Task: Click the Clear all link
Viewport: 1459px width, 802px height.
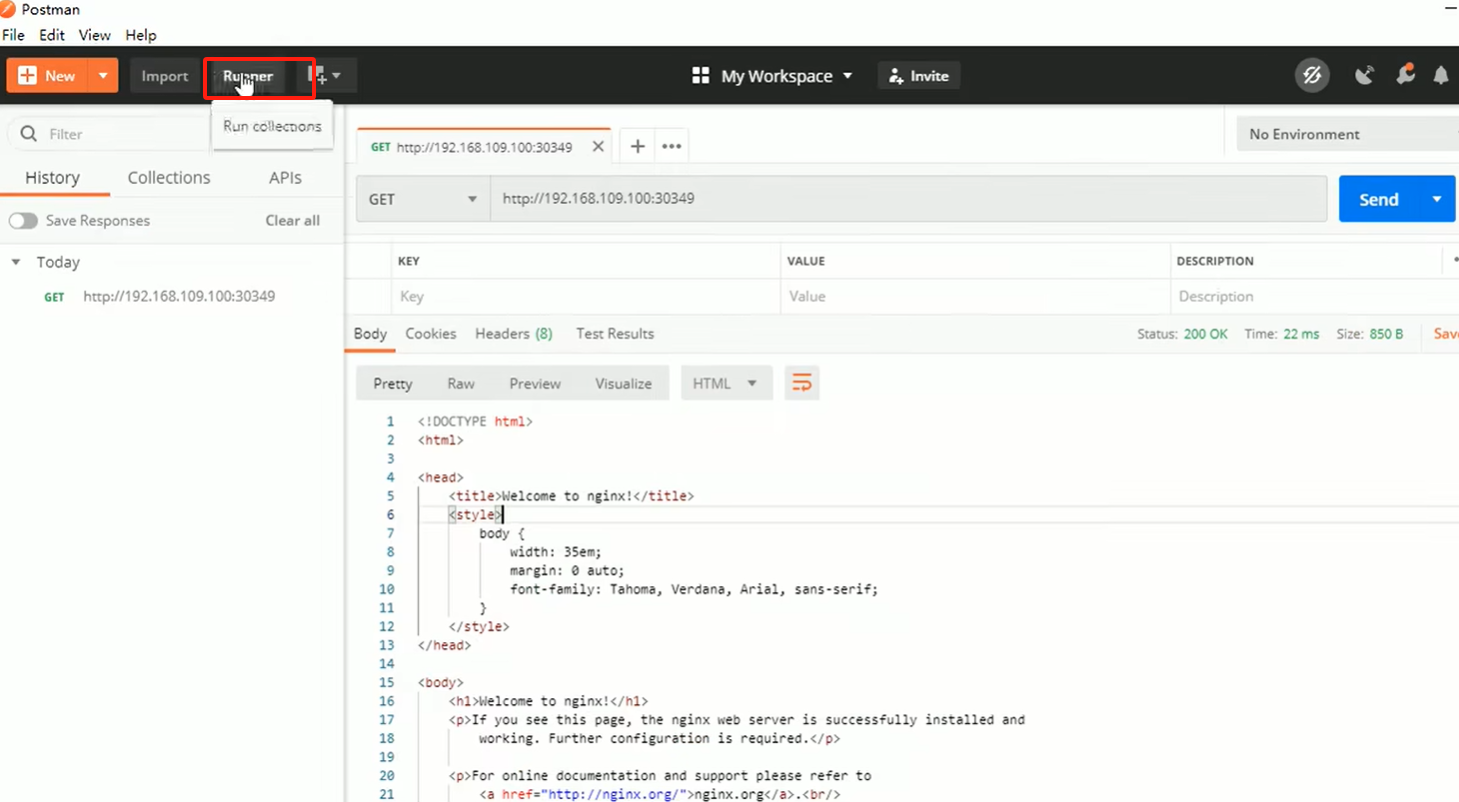Action: 293,221
